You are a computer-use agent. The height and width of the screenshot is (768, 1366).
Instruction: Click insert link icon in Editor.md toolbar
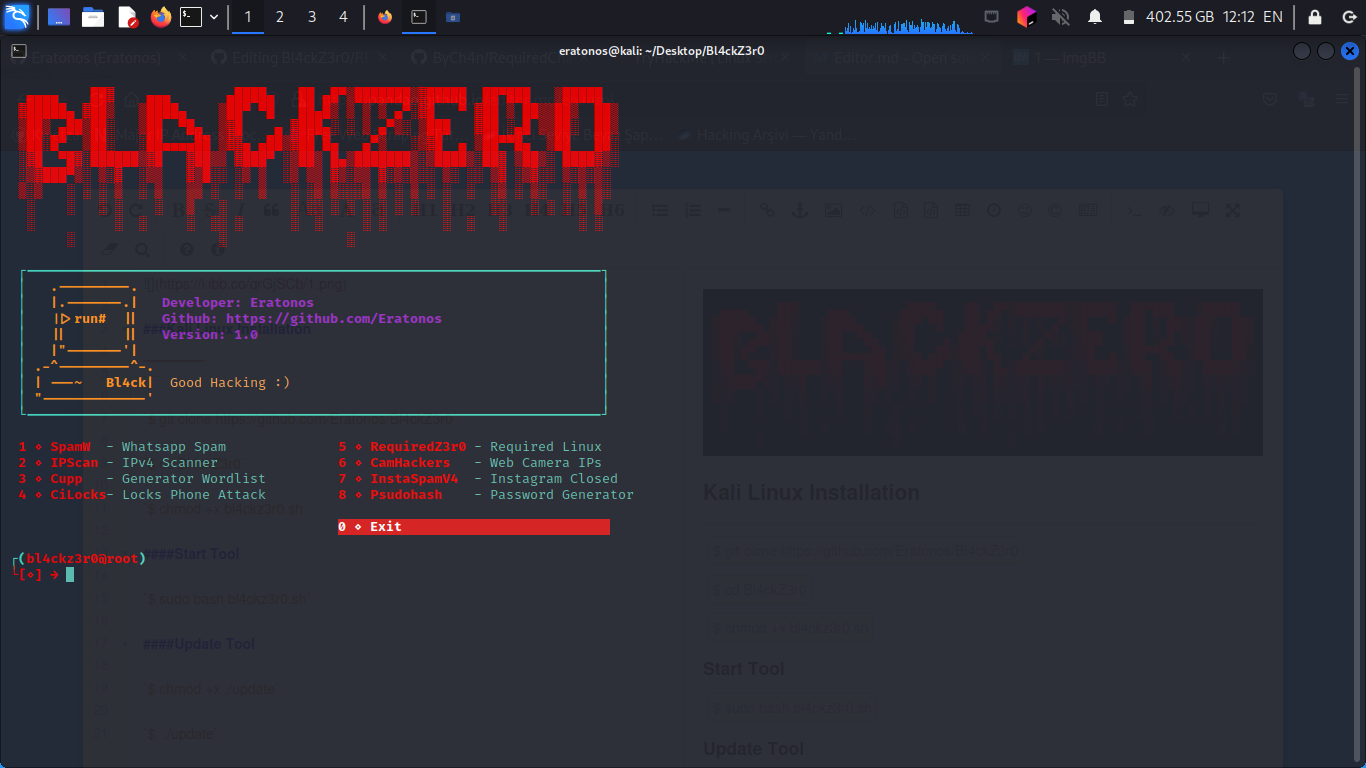[x=767, y=210]
